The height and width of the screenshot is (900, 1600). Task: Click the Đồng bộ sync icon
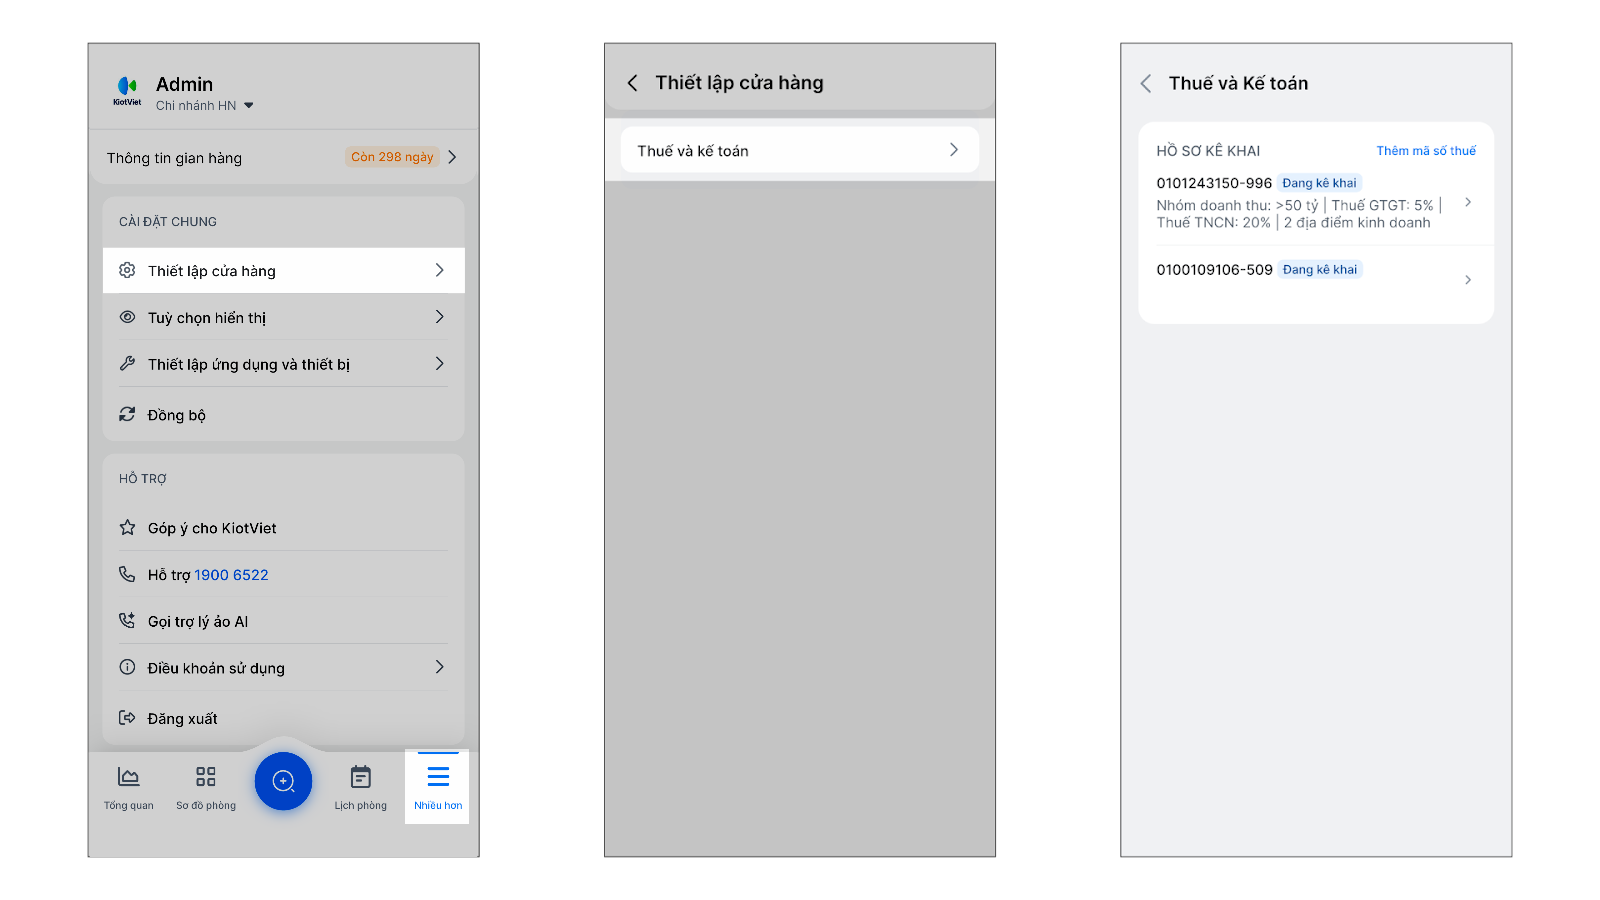pos(127,414)
